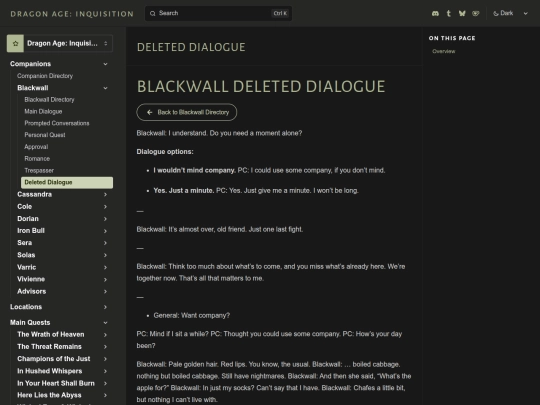Open the Iron Bull companion entry
This screenshot has height=405, width=540.
click(31, 231)
